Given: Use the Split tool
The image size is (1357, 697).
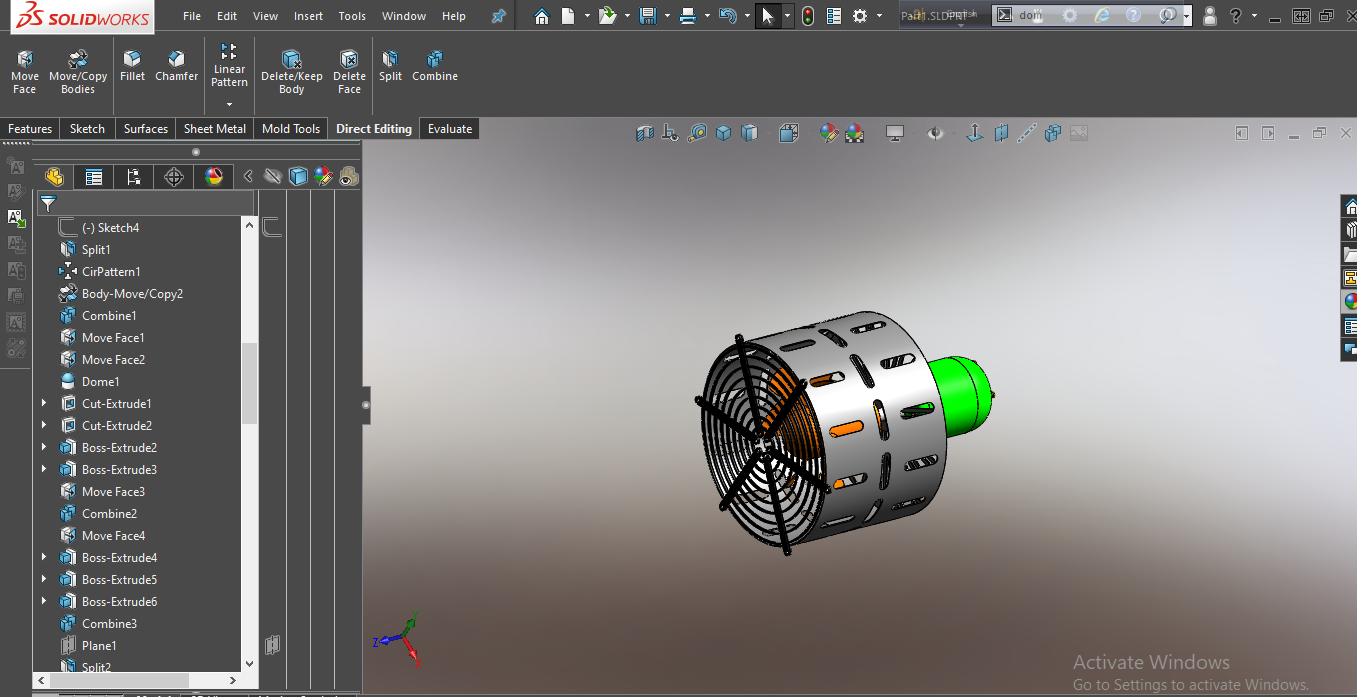Looking at the screenshot, I should coord(390,66).
